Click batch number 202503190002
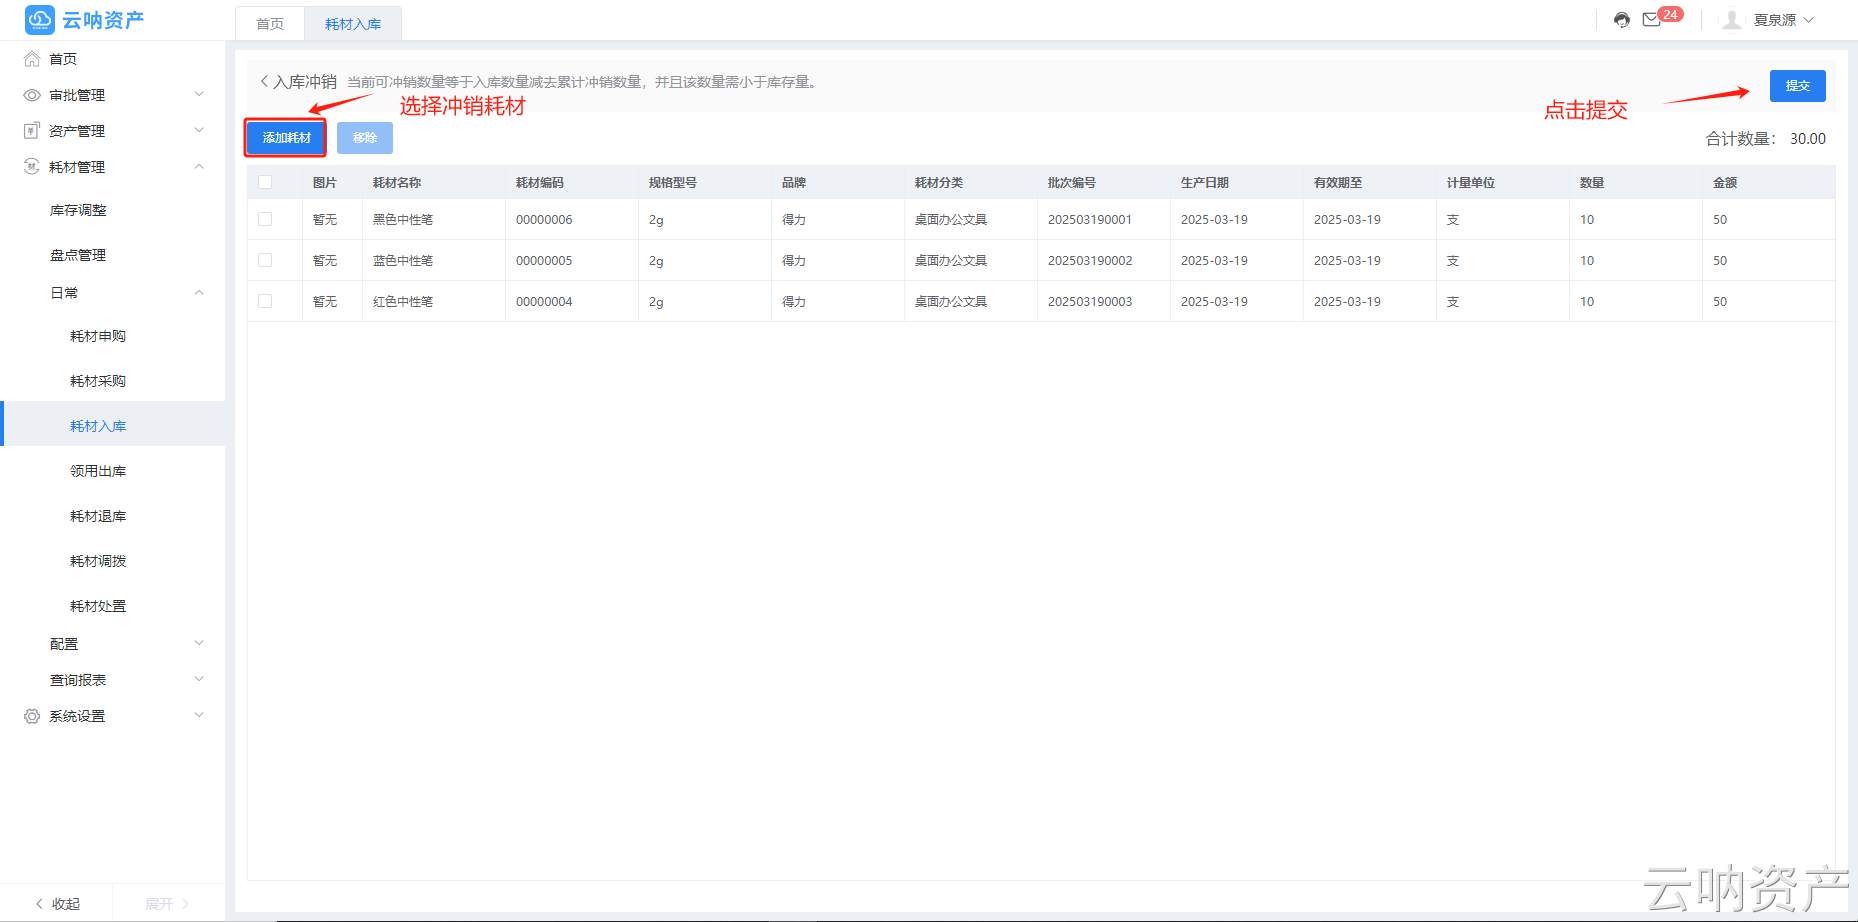1858x922 pixels. coord(1090,261)
